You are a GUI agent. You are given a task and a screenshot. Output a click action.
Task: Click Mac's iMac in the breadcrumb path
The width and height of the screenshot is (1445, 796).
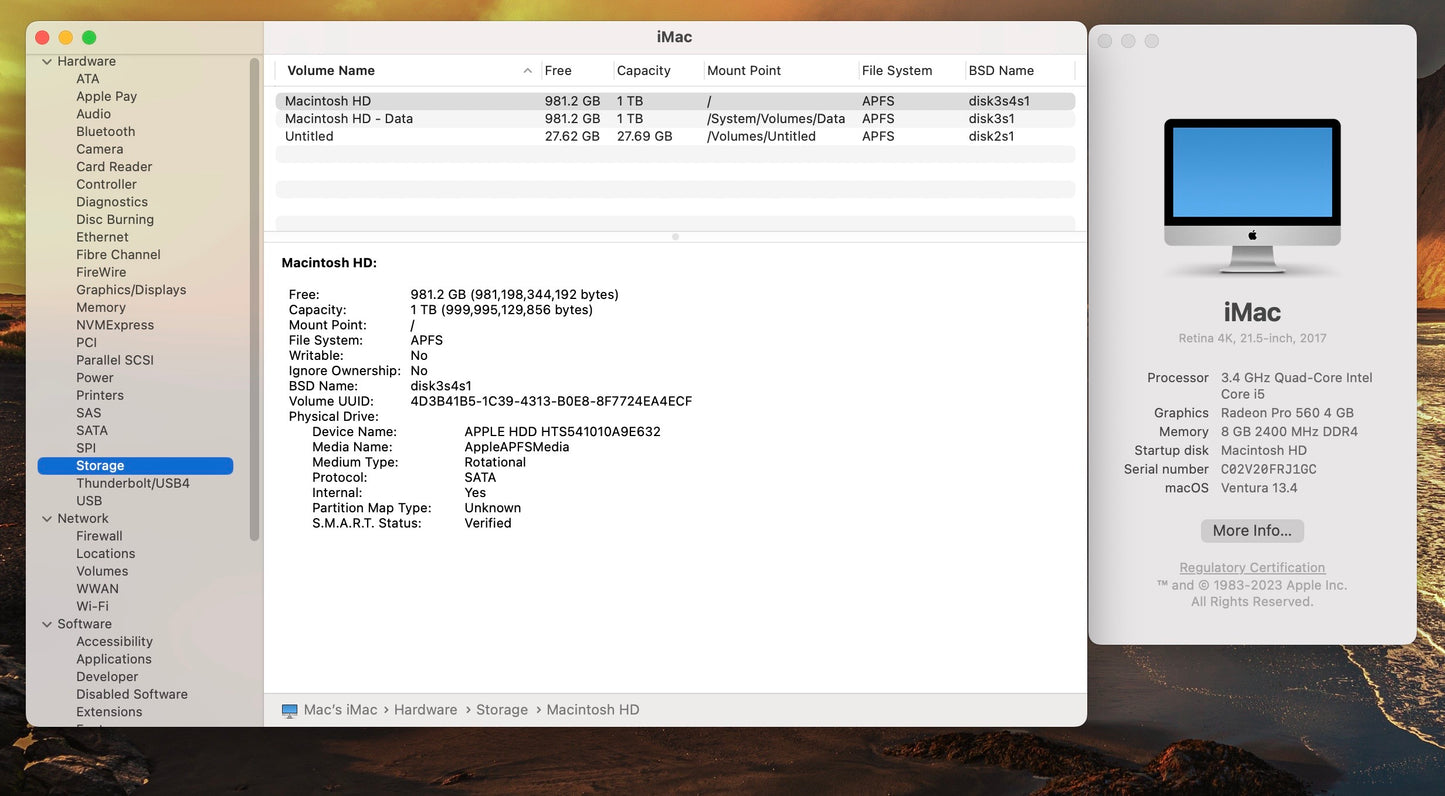coord(340,709)
